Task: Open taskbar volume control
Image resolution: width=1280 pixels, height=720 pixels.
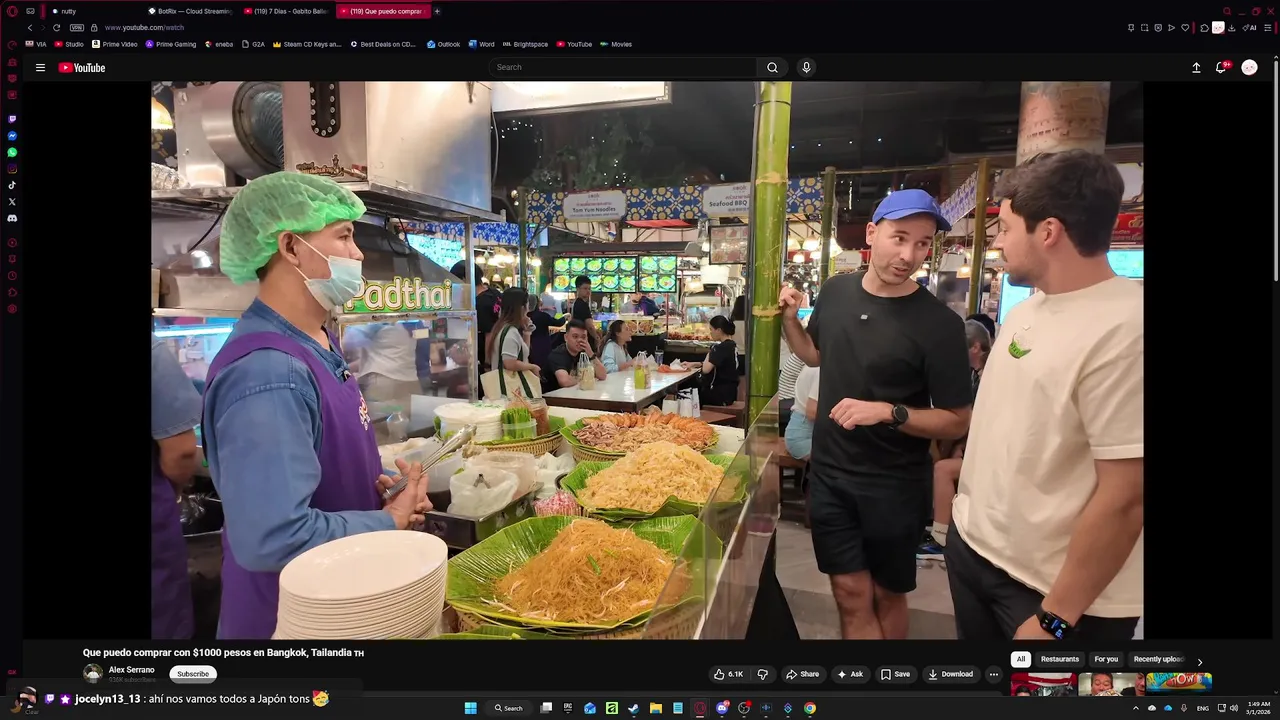Action: [1234, 708]
